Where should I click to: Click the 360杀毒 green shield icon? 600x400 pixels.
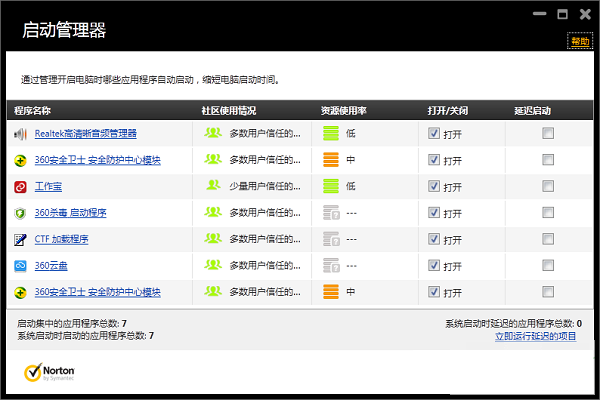[19, 213]
